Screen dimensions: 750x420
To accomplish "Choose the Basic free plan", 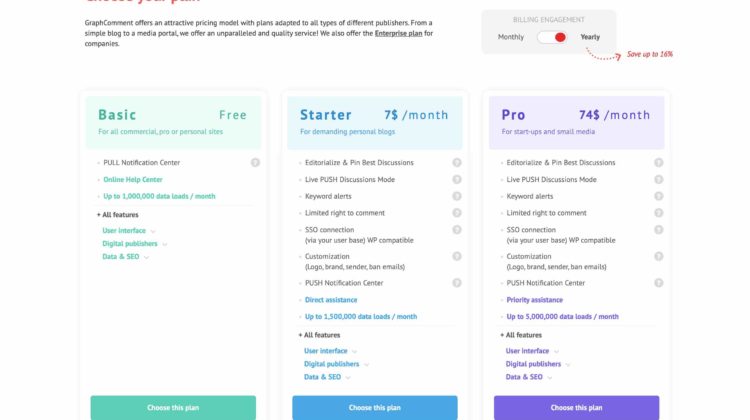I will point(173,408).
